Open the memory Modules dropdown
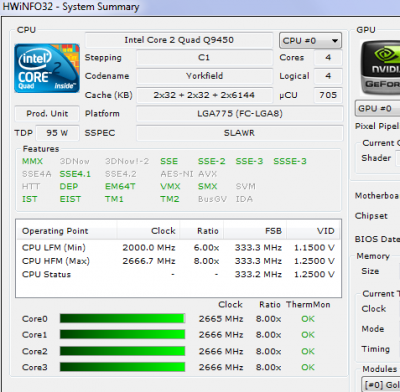 tap(381, 385)
